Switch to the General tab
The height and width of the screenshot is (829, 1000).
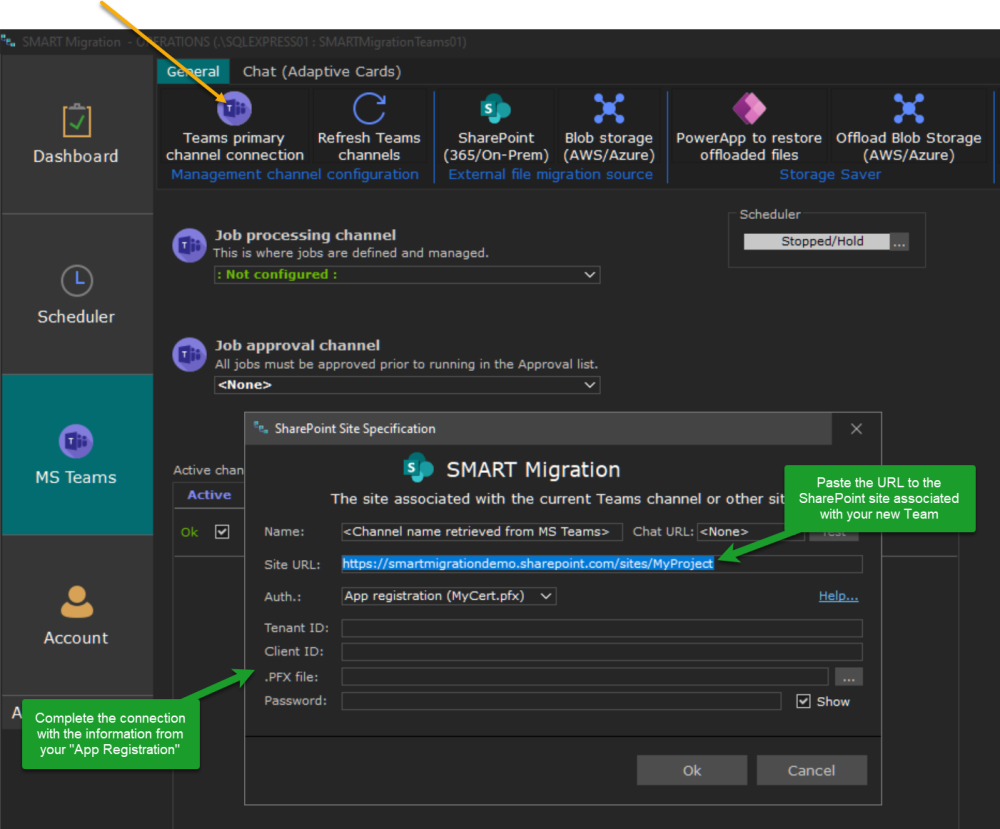pos(193,71)
